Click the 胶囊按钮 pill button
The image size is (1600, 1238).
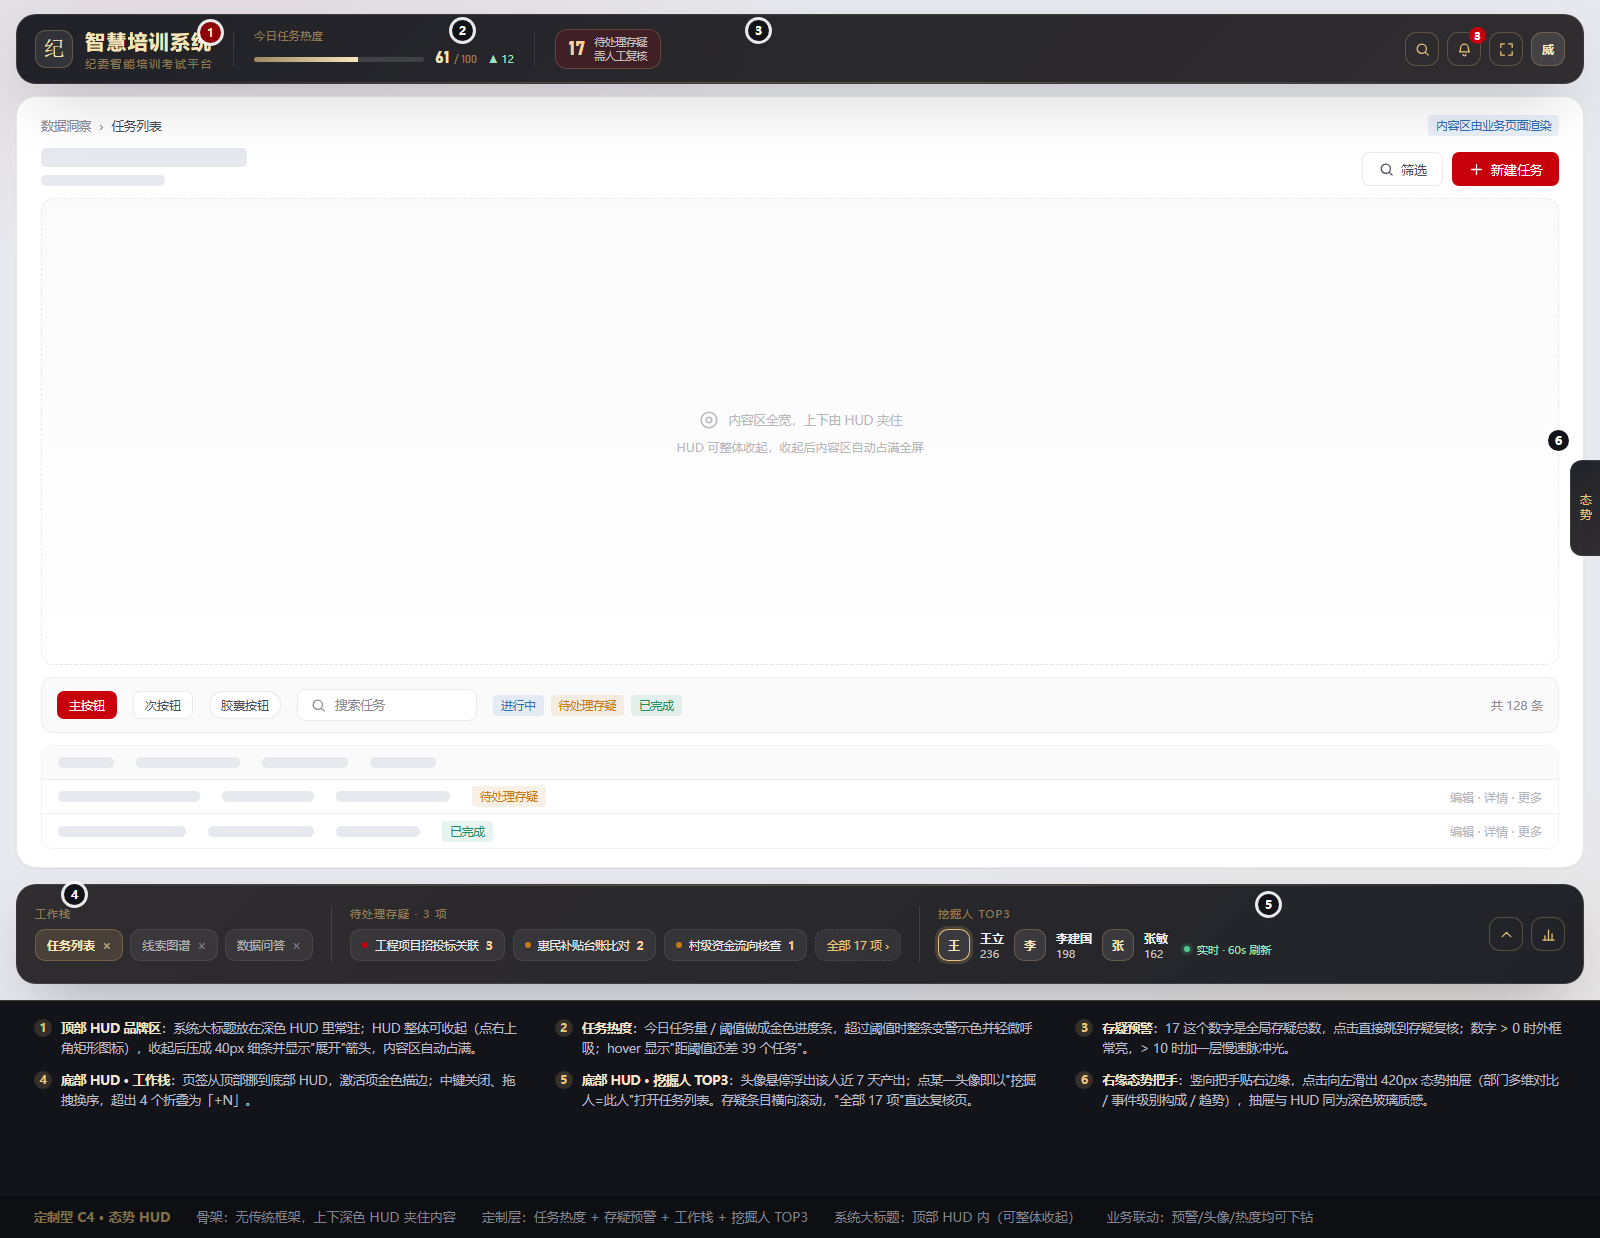click(x=245, y=705)
